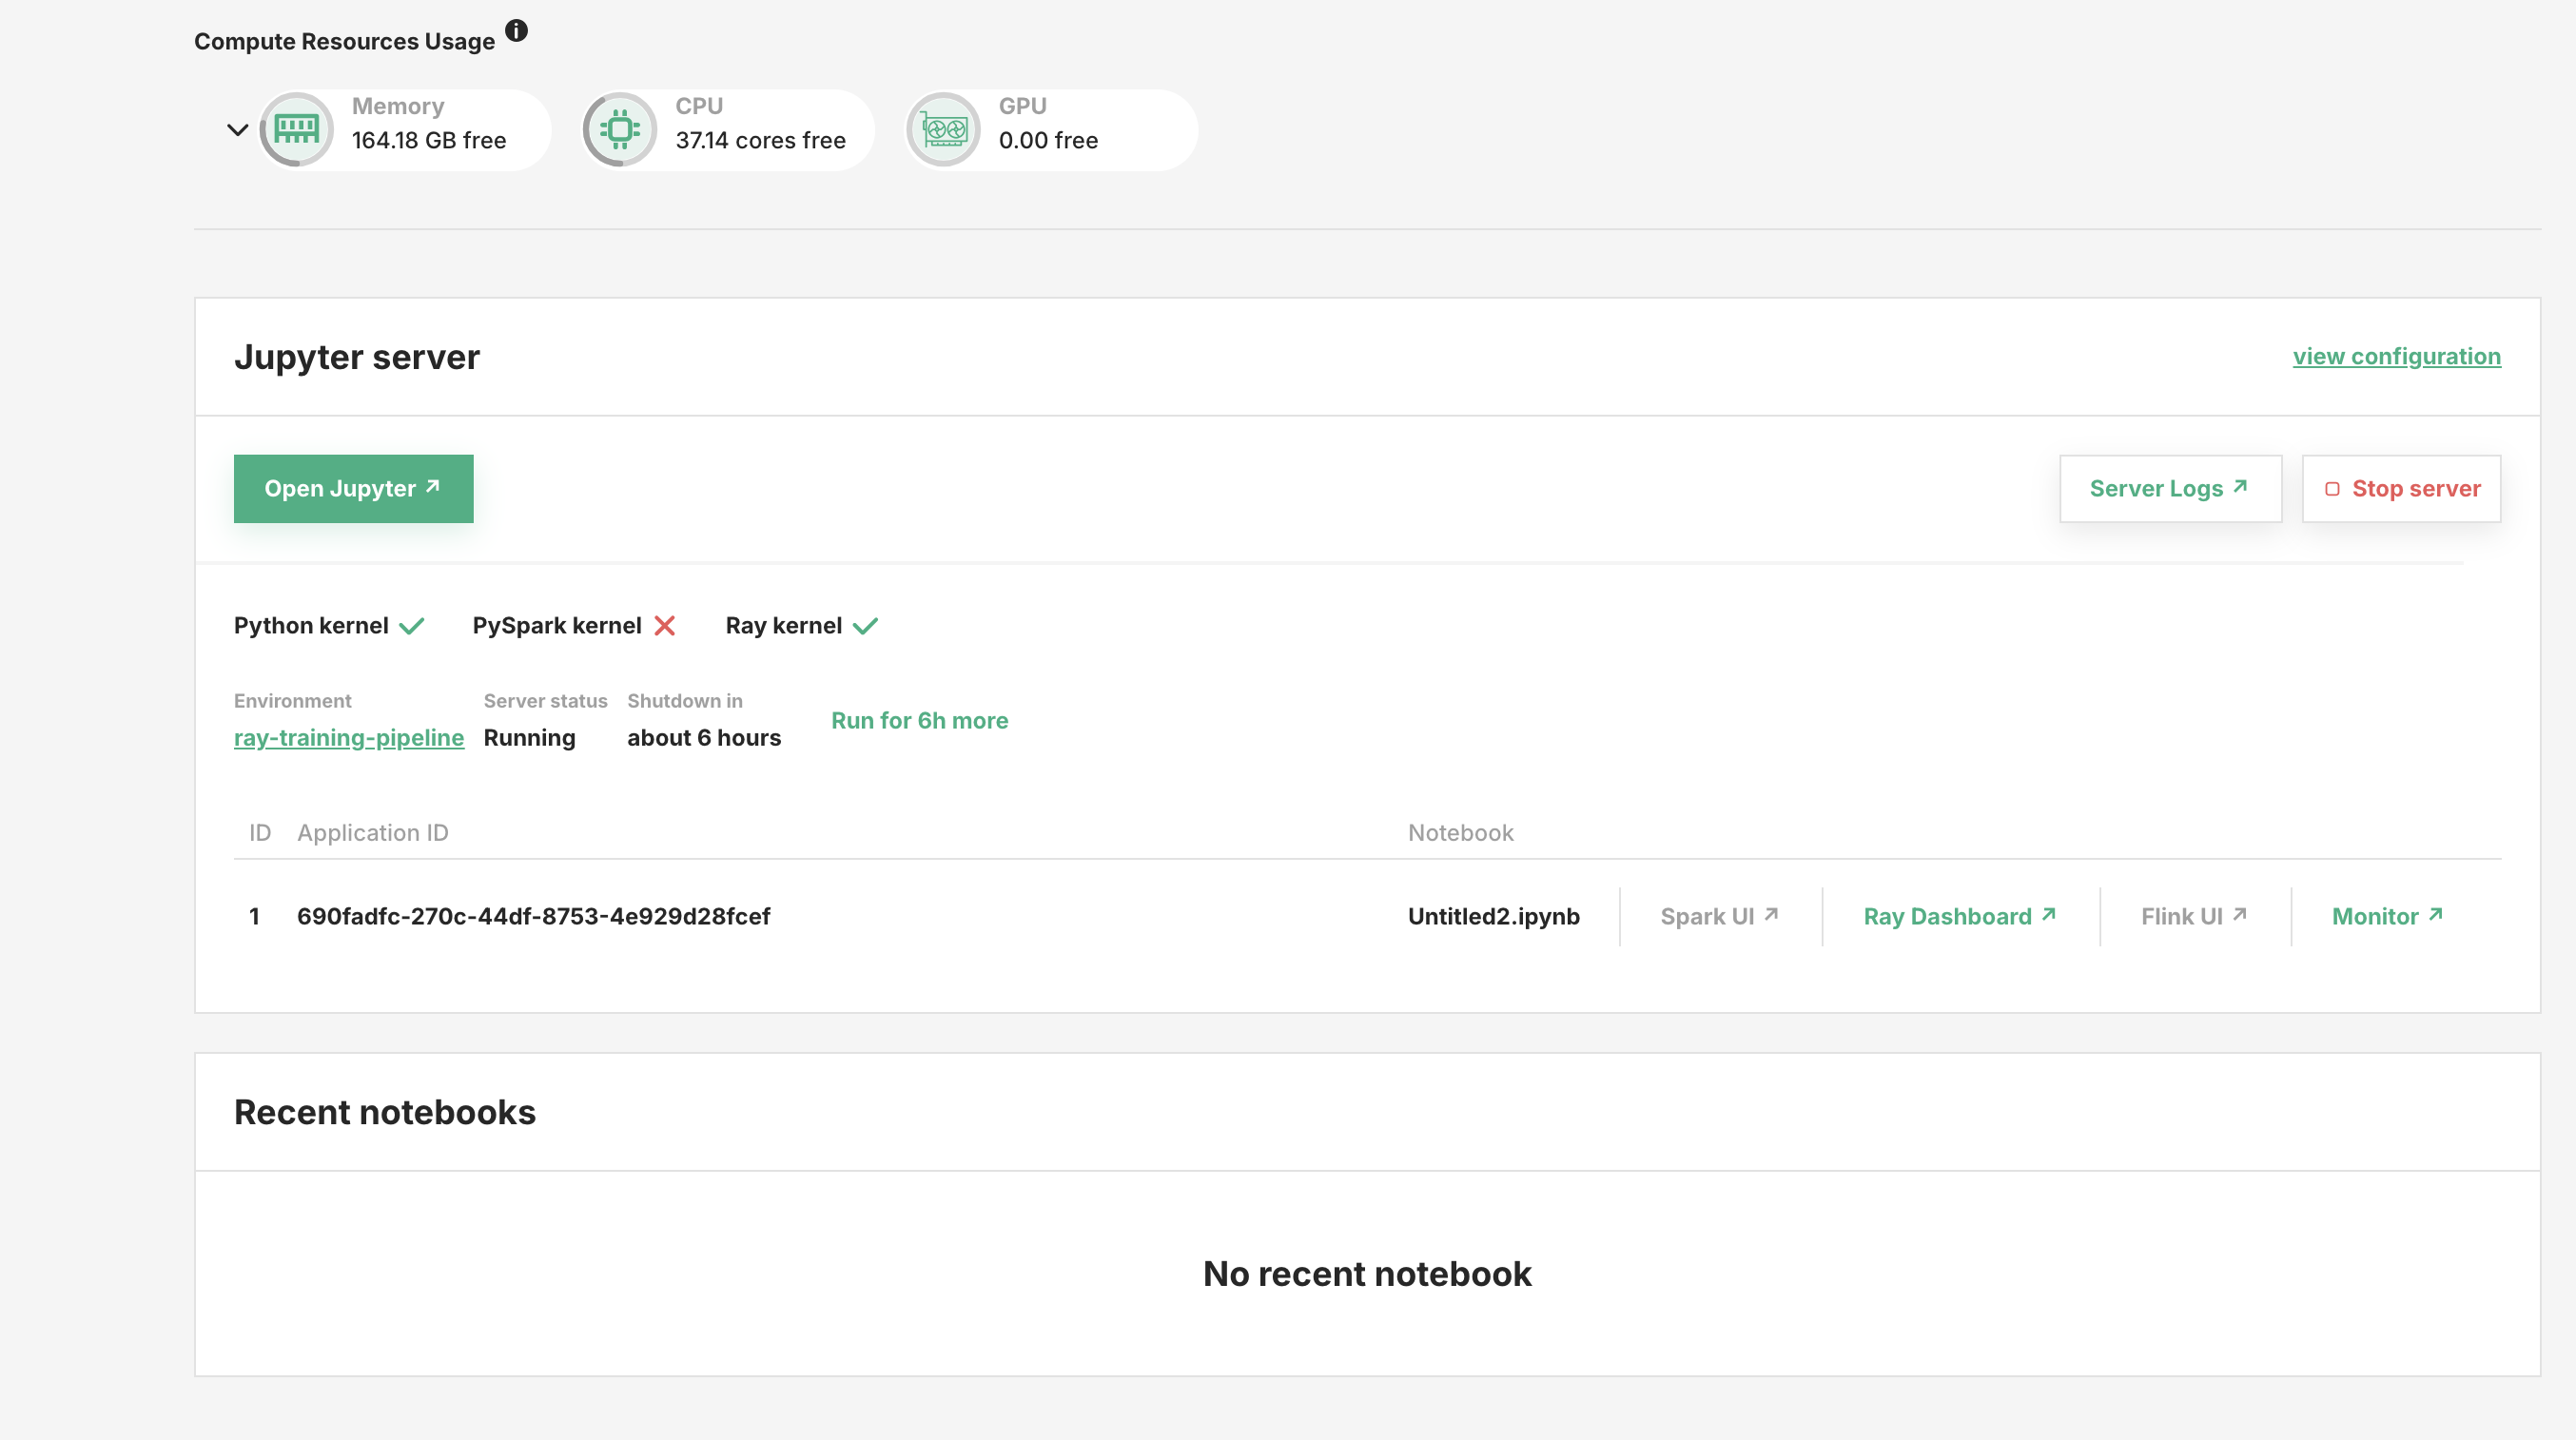Click the arrow icon on Server Logs
Screen dimensions: 2576x1440
point(2240,487)
